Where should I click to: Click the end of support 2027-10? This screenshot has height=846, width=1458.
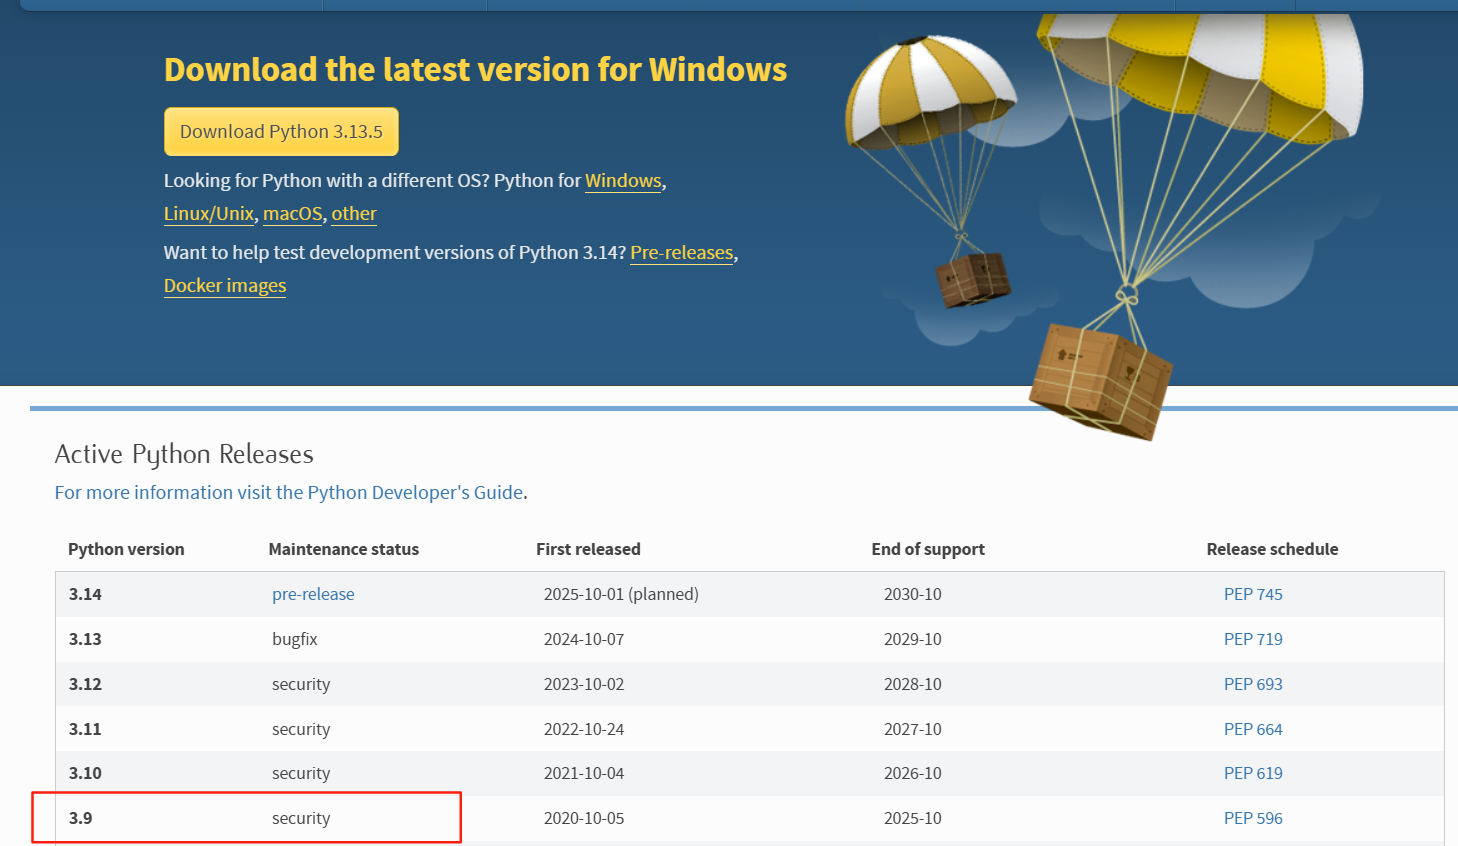pos(913,729)
